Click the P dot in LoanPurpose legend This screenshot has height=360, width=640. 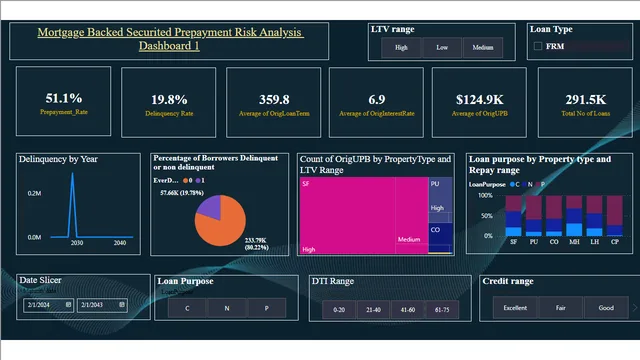click(537, 184)
